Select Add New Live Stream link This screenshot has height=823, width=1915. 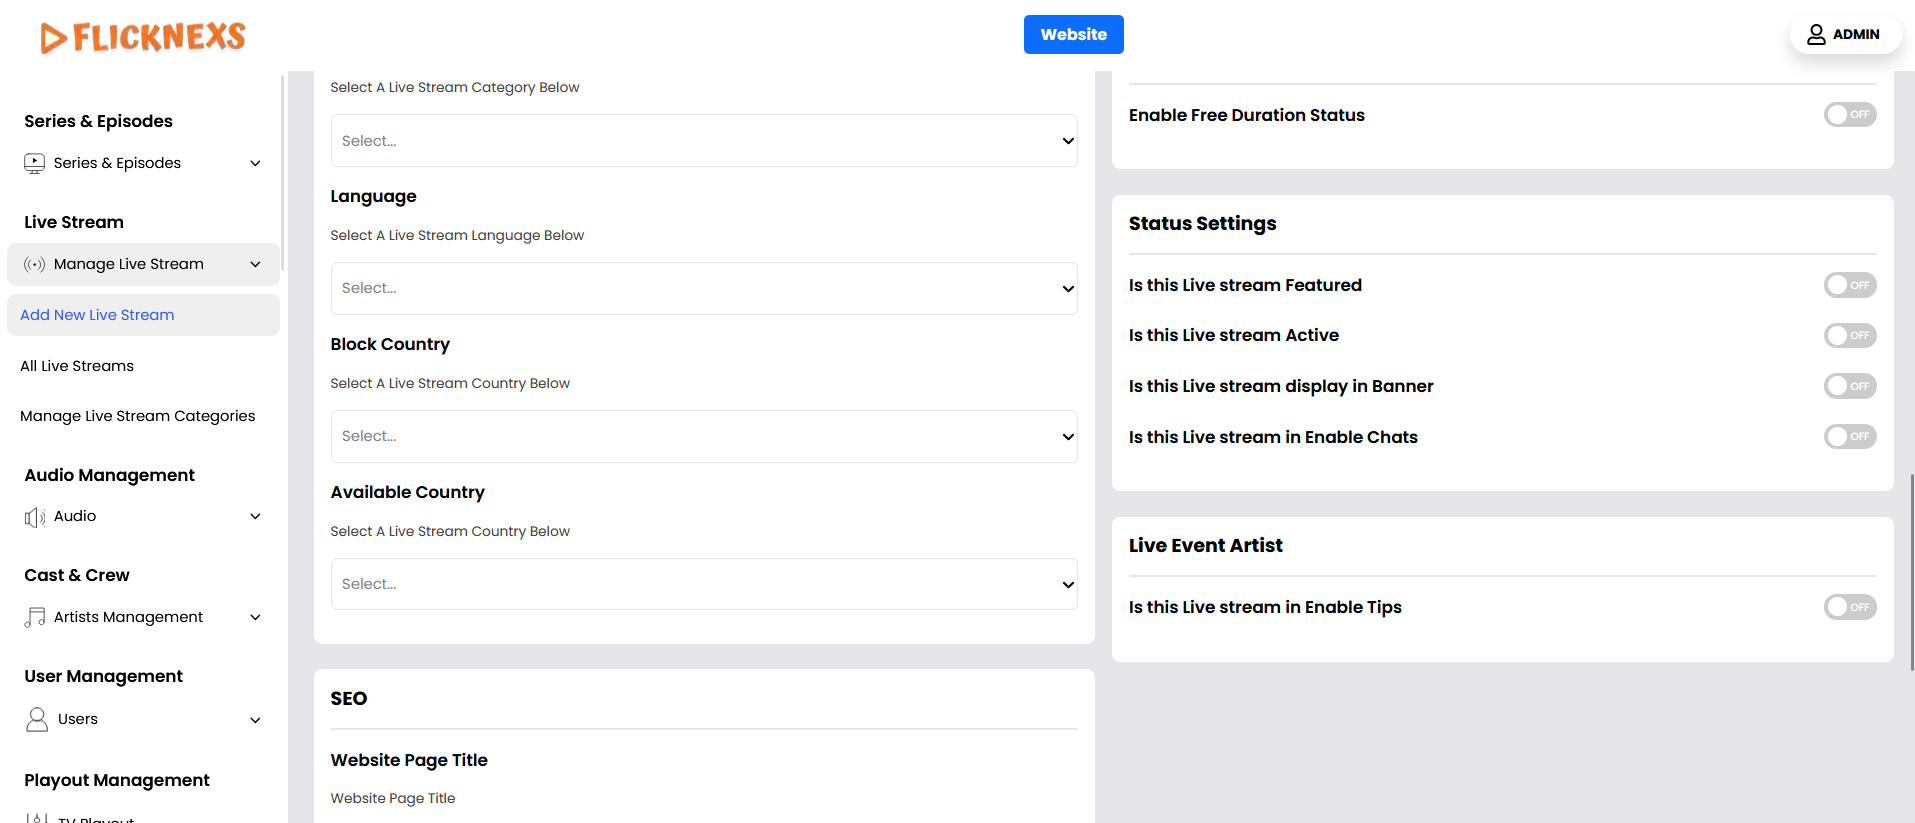[x=97, y=315]
